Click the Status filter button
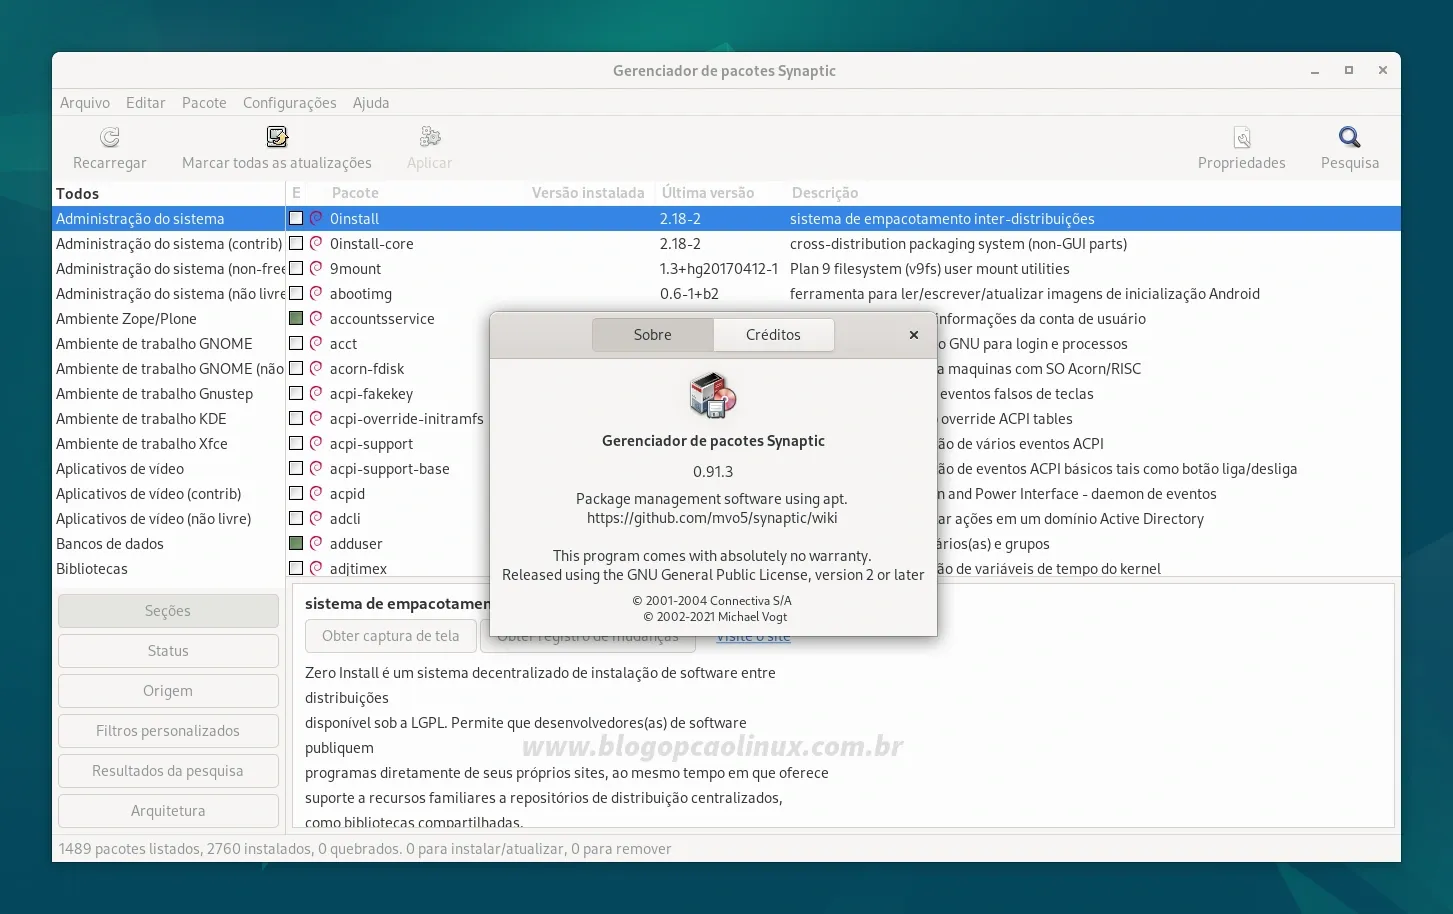 (x=168, y=651)
